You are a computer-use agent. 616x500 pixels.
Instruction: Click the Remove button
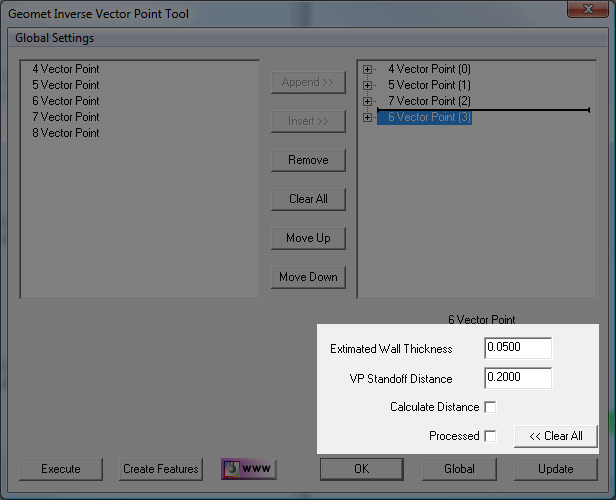pos(308,160)
